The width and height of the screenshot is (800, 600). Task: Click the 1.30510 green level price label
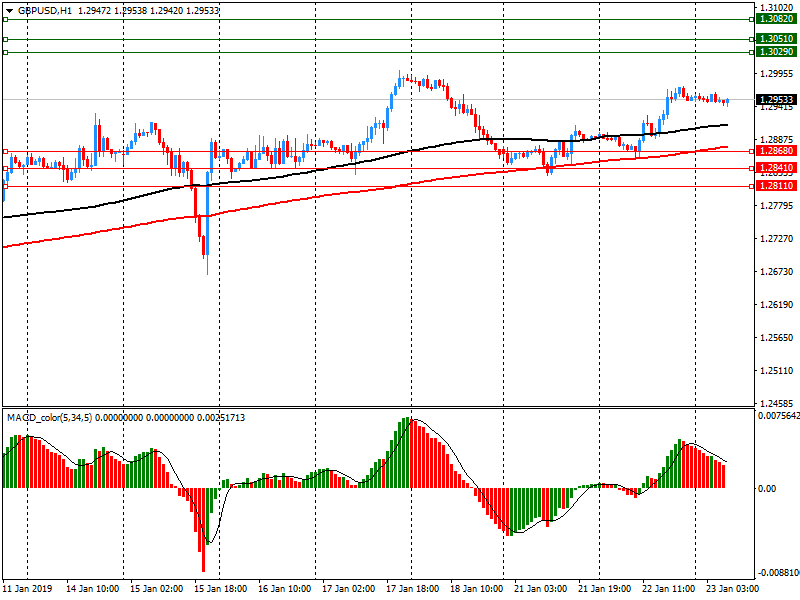coord(776,39)
